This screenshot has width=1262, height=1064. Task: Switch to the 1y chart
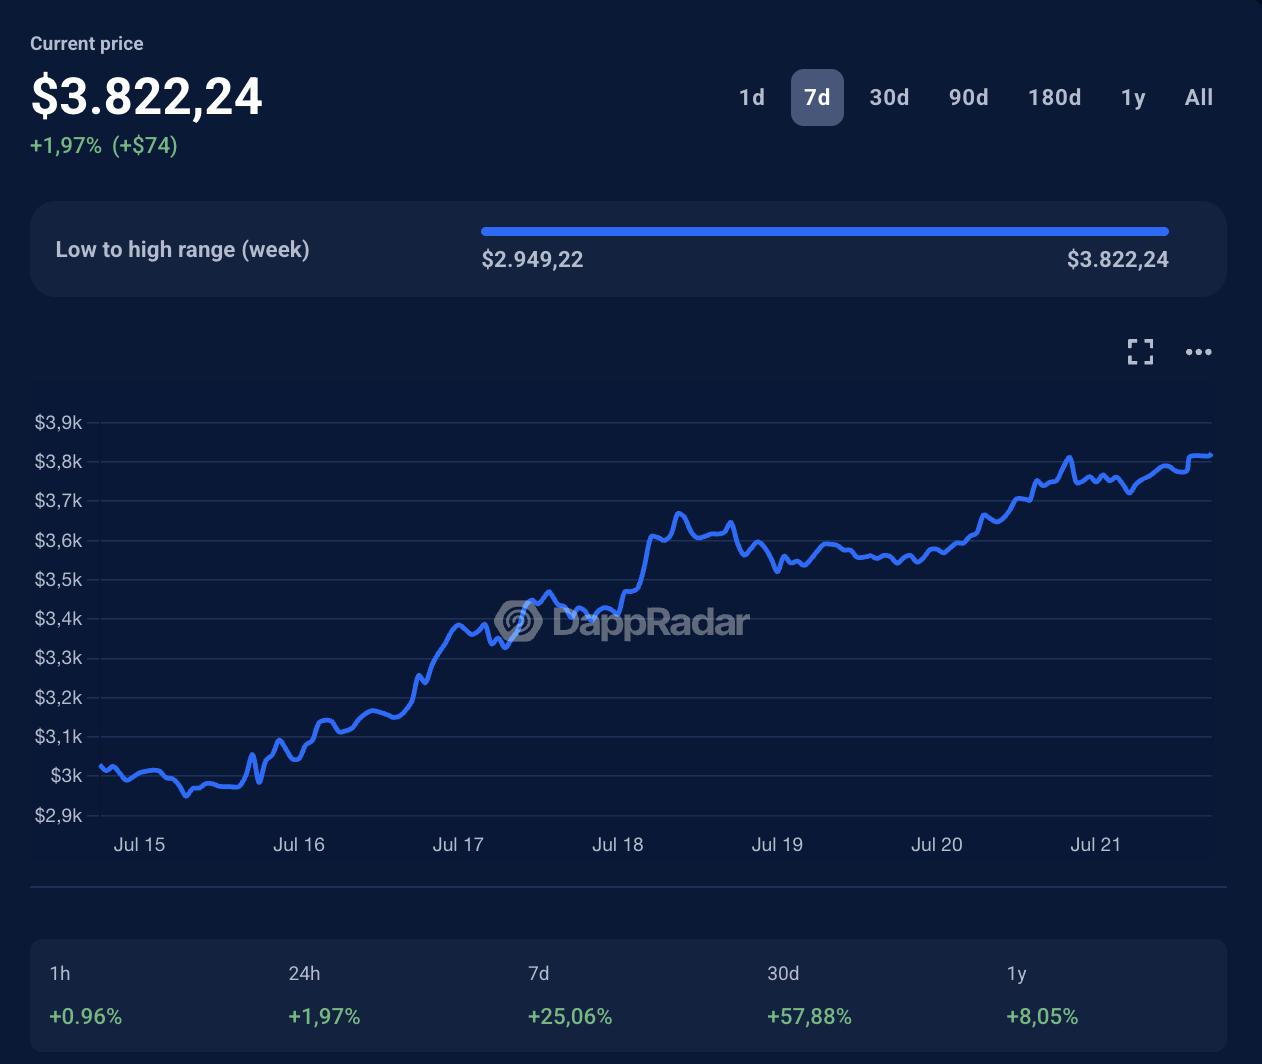[x=1133, y=97]
